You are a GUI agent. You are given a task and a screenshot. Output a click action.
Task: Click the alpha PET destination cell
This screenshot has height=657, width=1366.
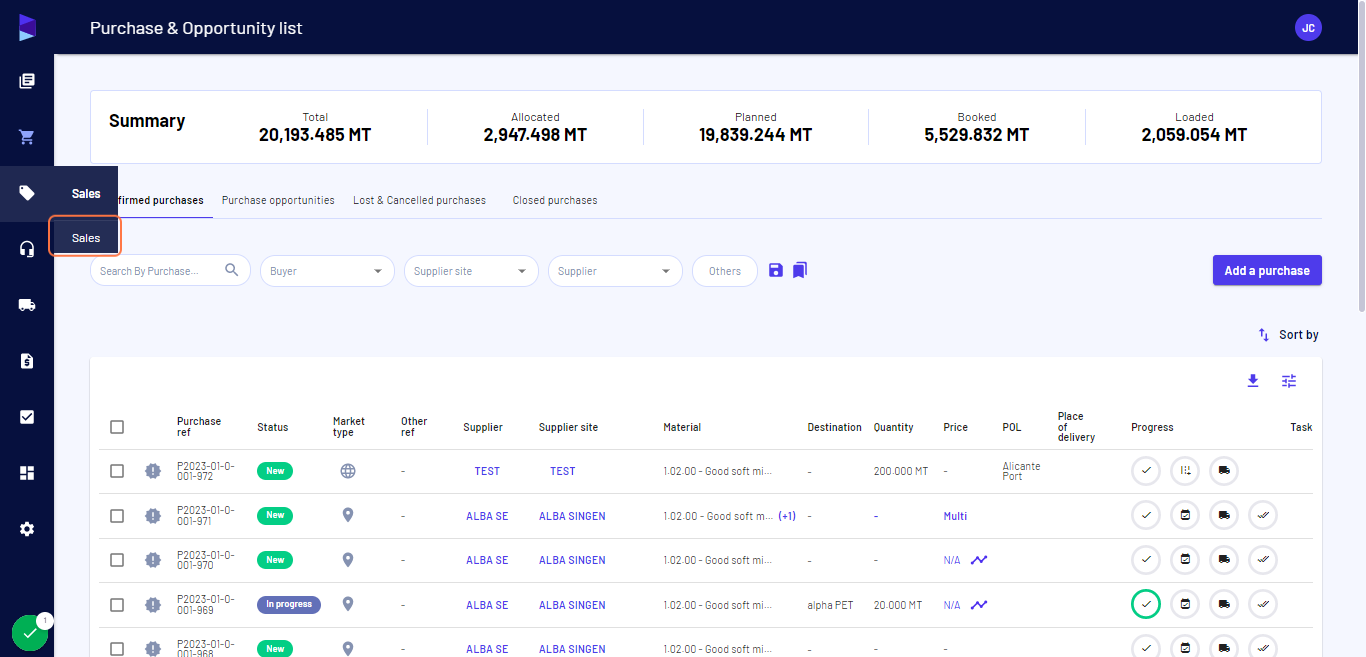tap(831, 605)
